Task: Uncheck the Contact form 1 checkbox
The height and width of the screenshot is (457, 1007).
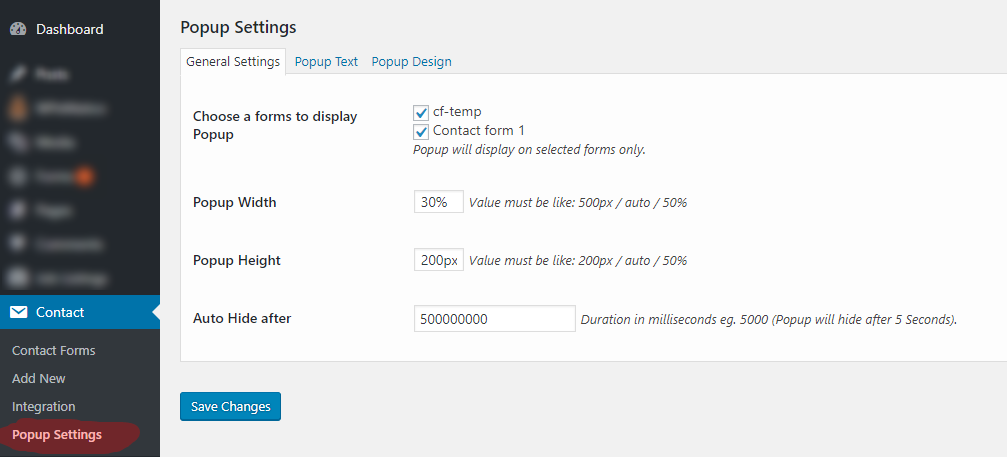Action: click(421, 131)
